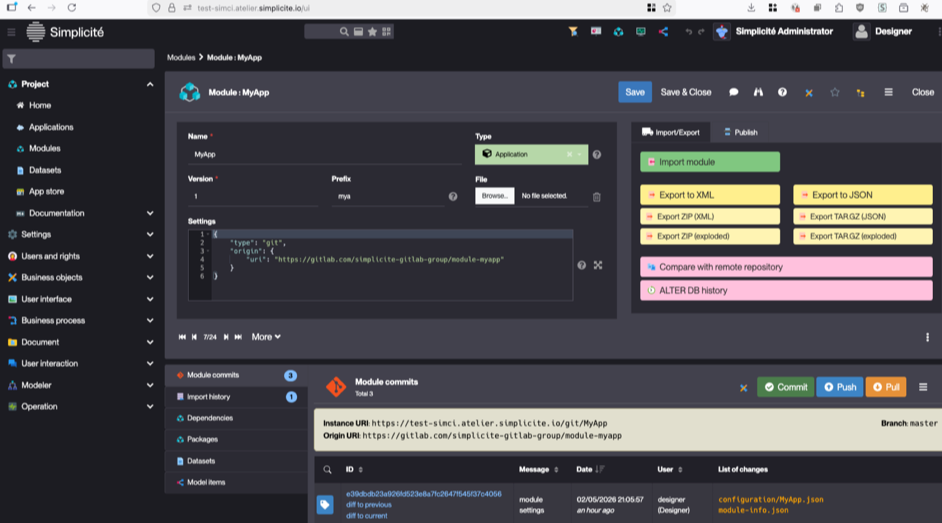
Task: Click the binoculars icon in the form toolbar
Action: point(758,92)
